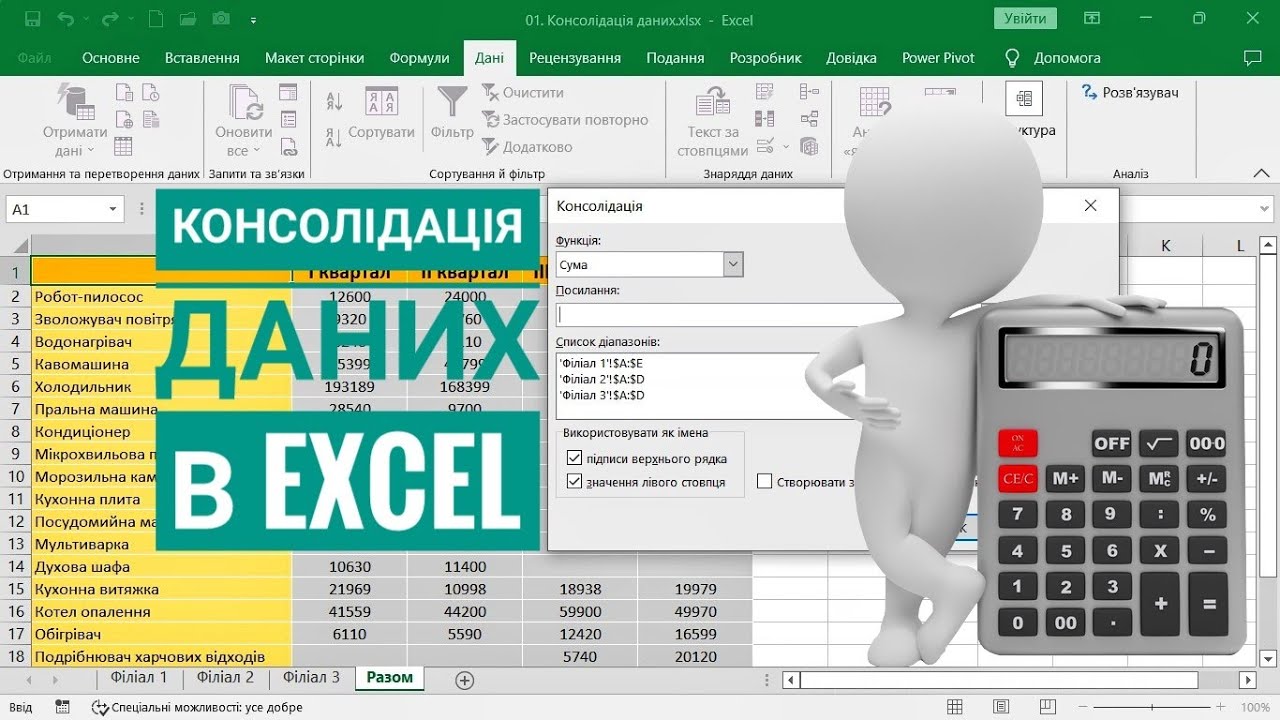1280x720 pixels.
Task: Create a new blank workbook from the quick access toolbar
Action: pos(156,19)
